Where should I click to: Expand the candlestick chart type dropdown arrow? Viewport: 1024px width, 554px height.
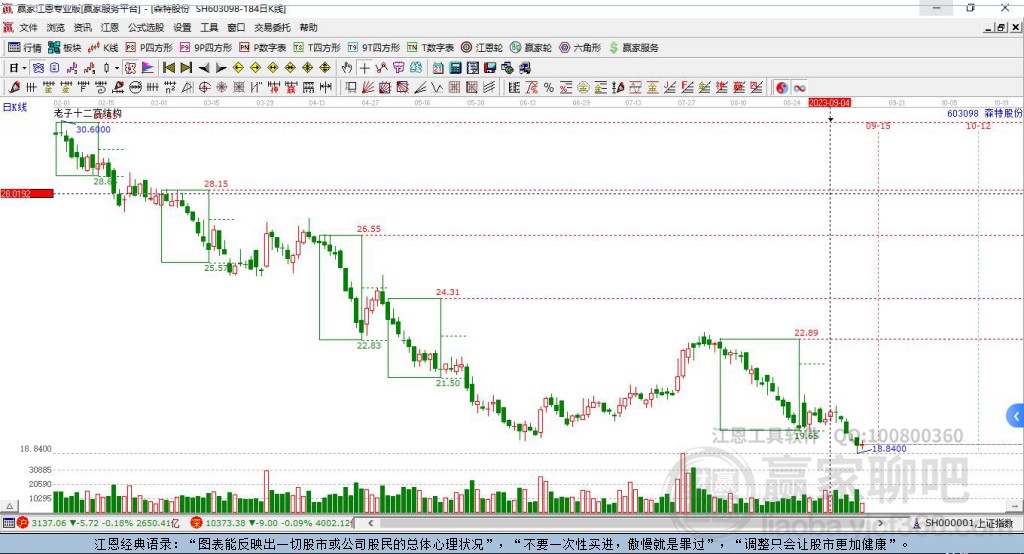pyautogui.click(x=116, y=68)
